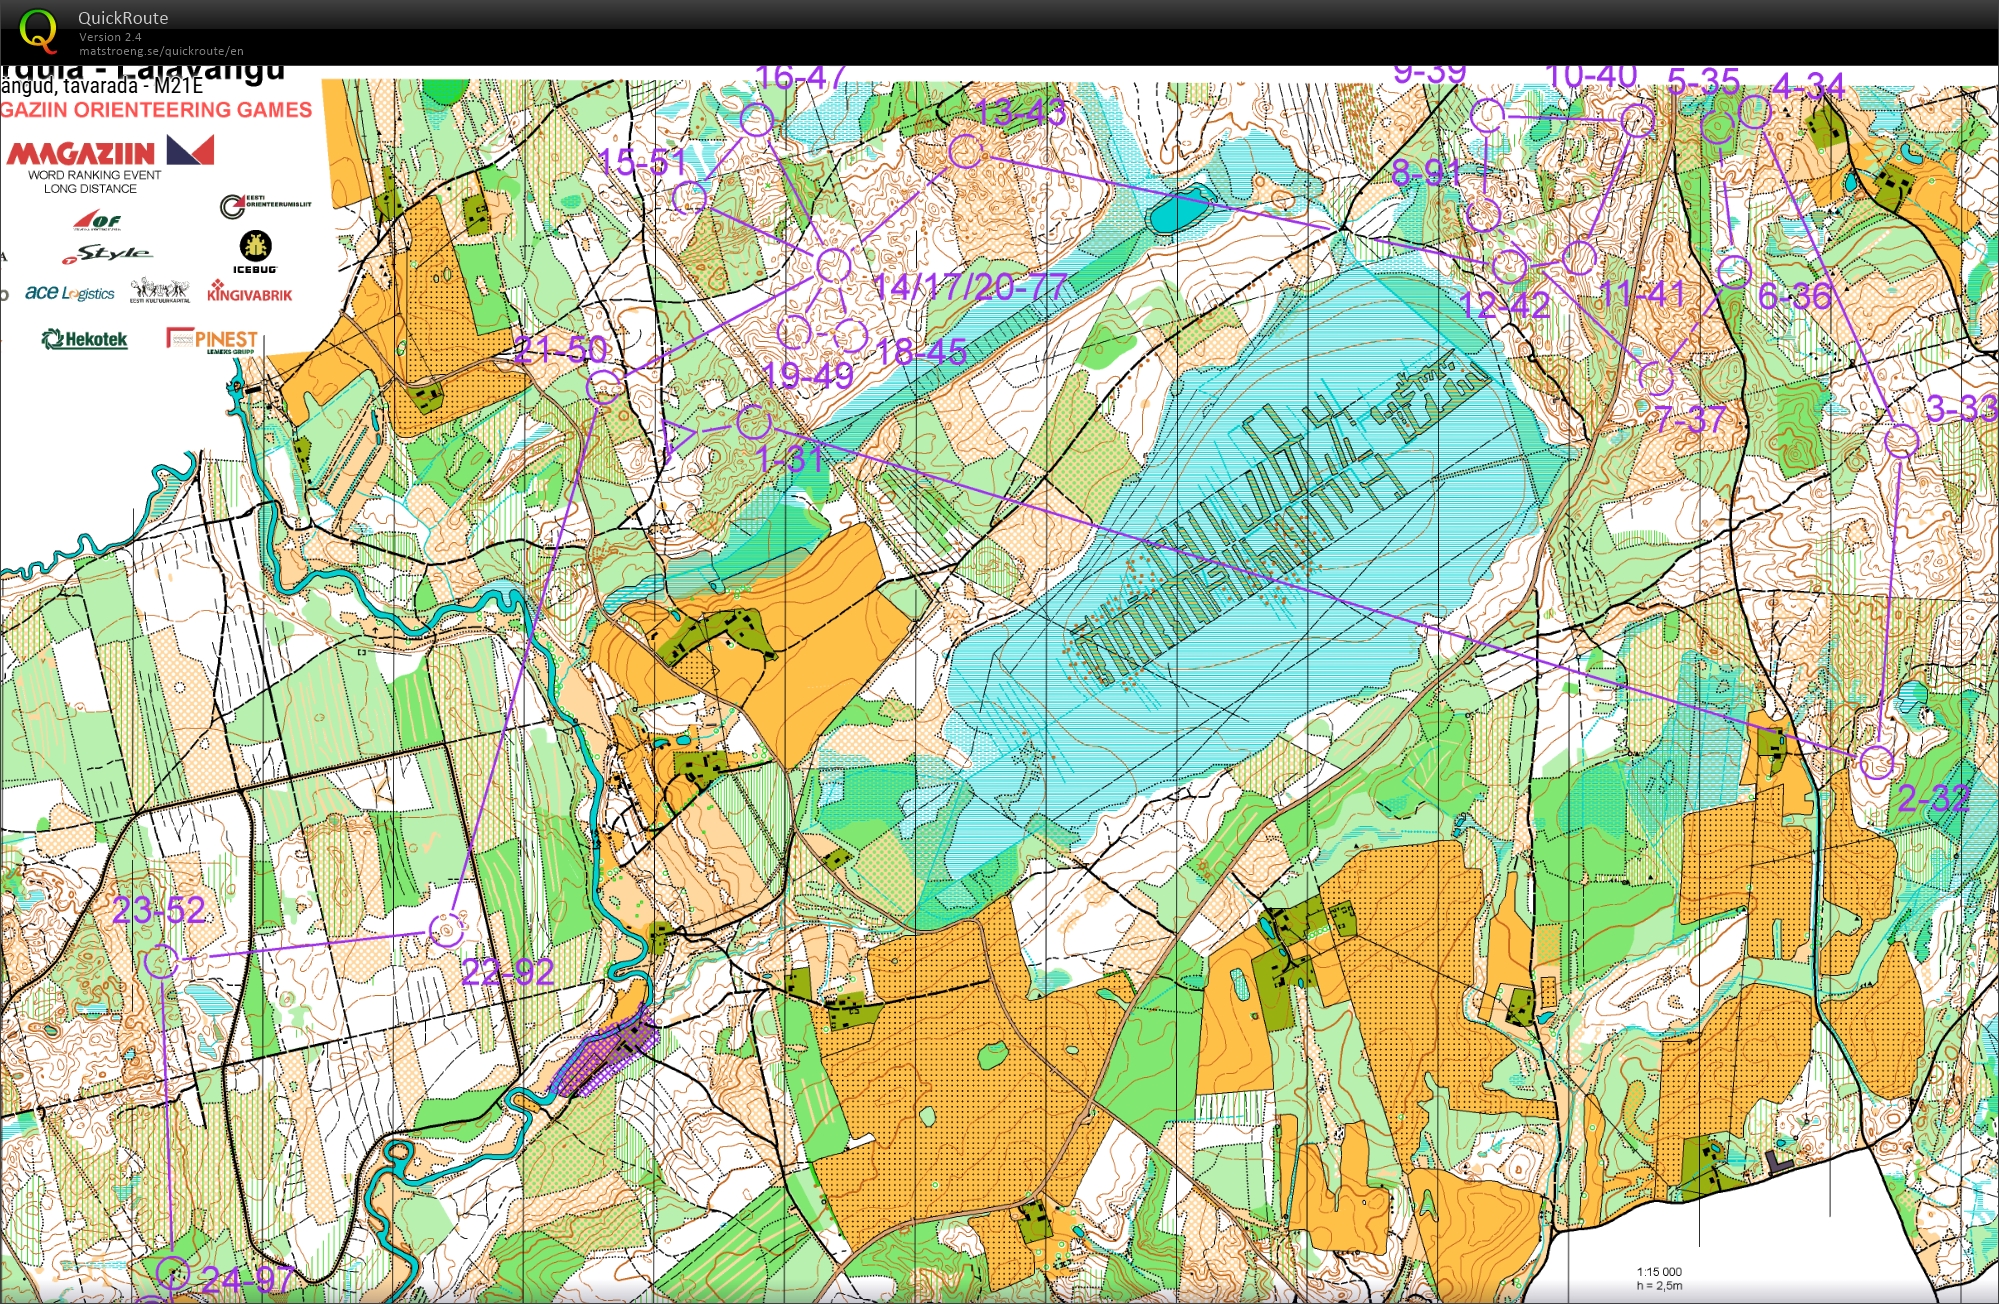The height and width of the screenshot is (1304, 1999).
Task: Click the QuickRoute title text
Action: point(123,18)
